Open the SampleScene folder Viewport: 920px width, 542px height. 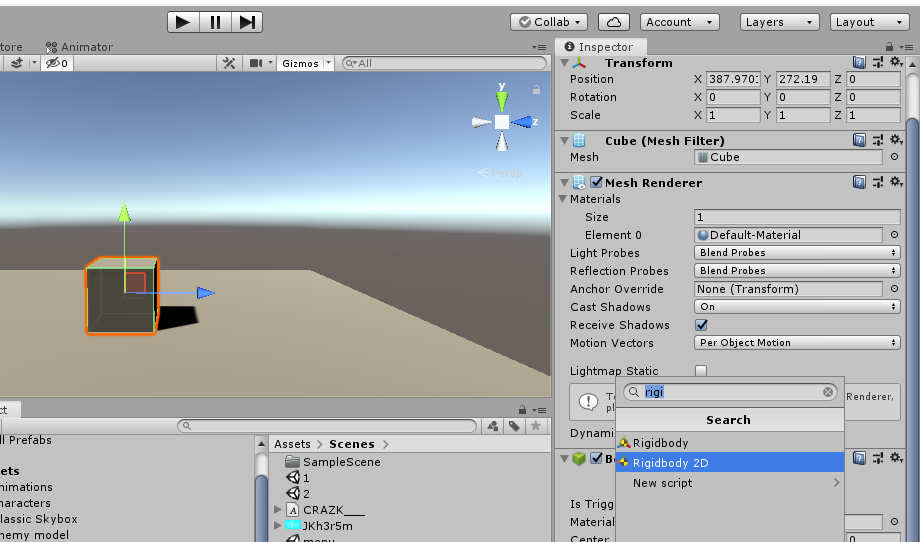click(x=333, y=462)
